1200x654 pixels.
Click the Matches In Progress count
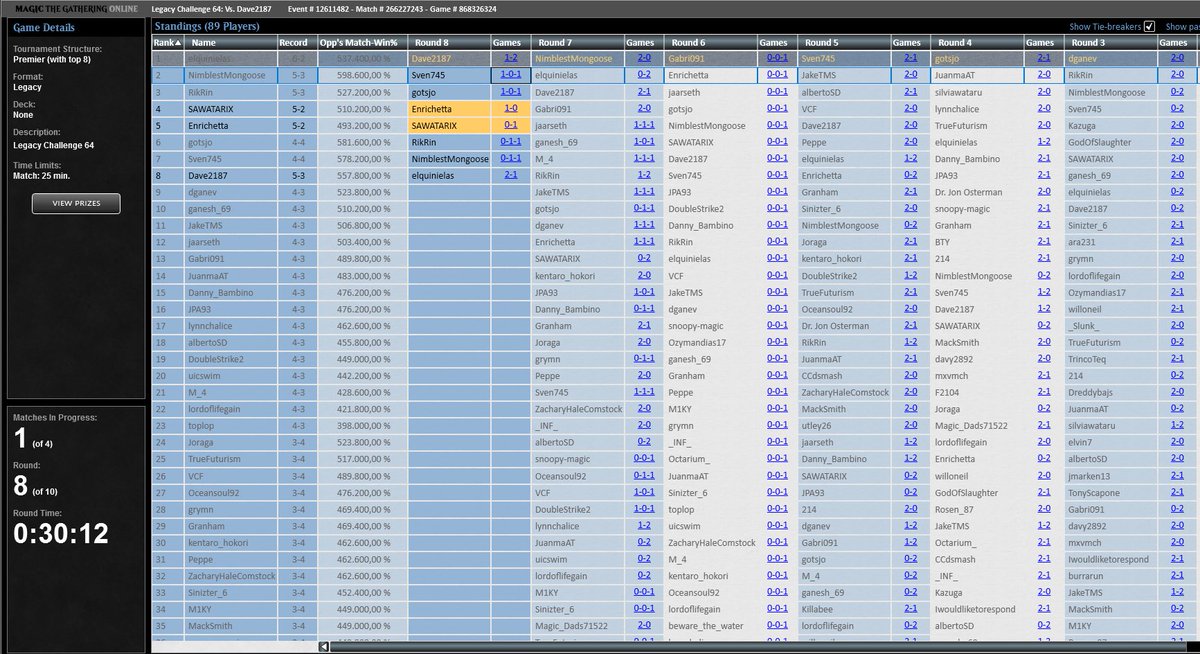pos(22,439)
